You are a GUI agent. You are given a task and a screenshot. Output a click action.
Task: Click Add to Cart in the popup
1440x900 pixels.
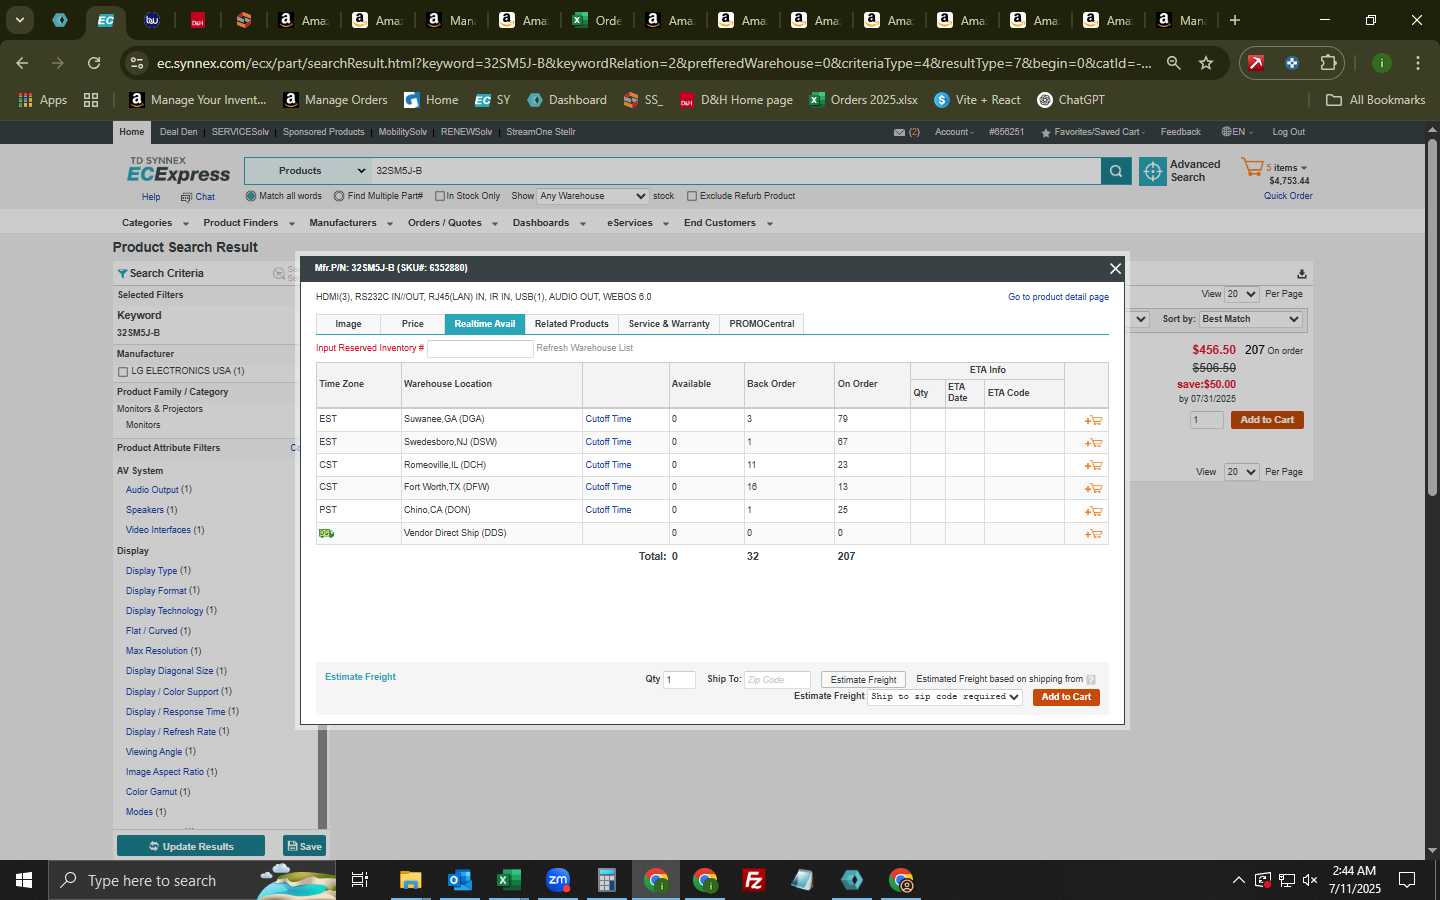click(1066, 697)
